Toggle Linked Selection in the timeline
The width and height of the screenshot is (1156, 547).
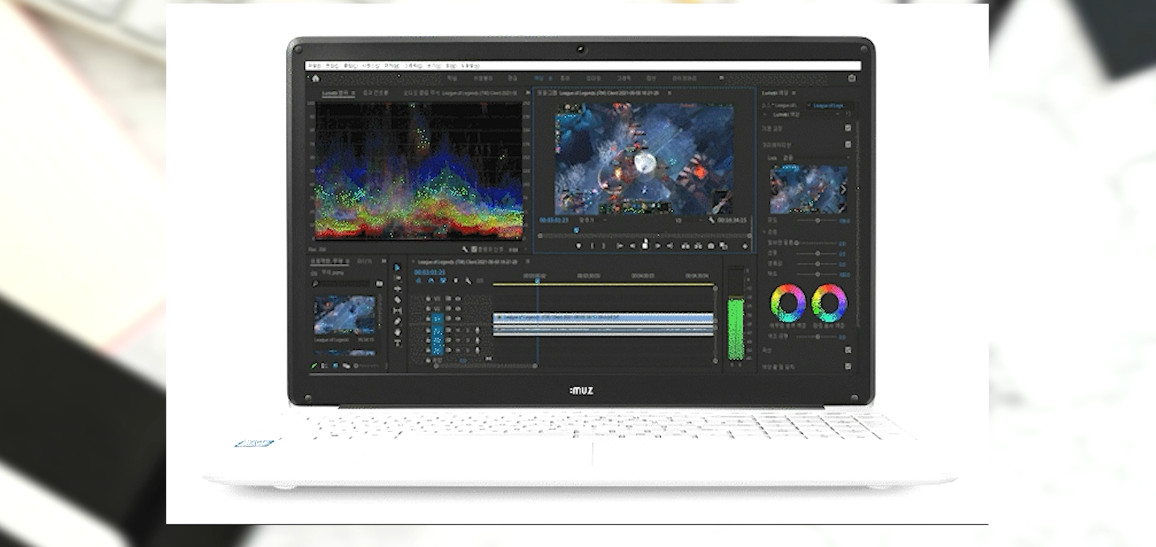[x=443, y=281]
